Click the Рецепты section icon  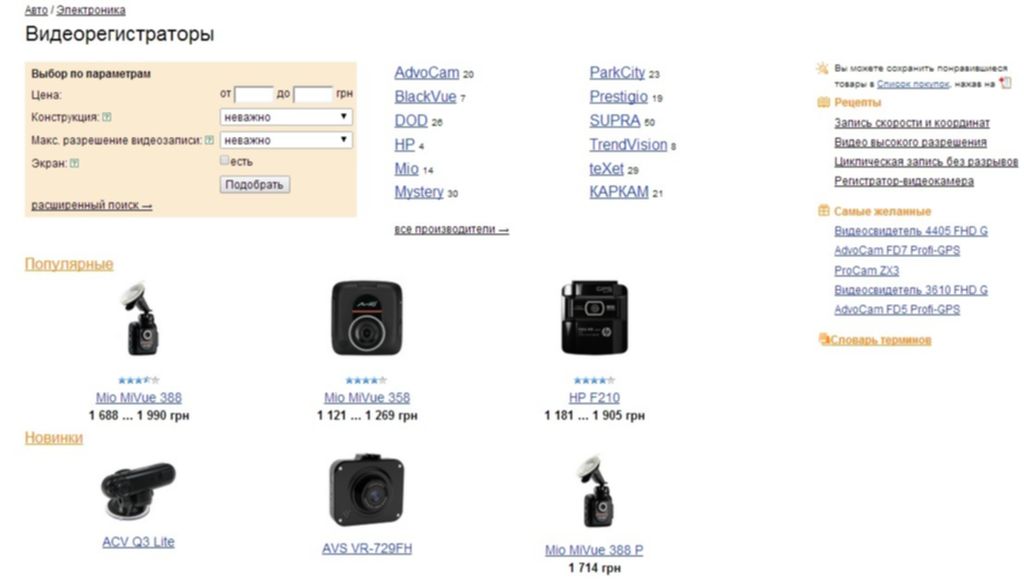tap(824, 103)
